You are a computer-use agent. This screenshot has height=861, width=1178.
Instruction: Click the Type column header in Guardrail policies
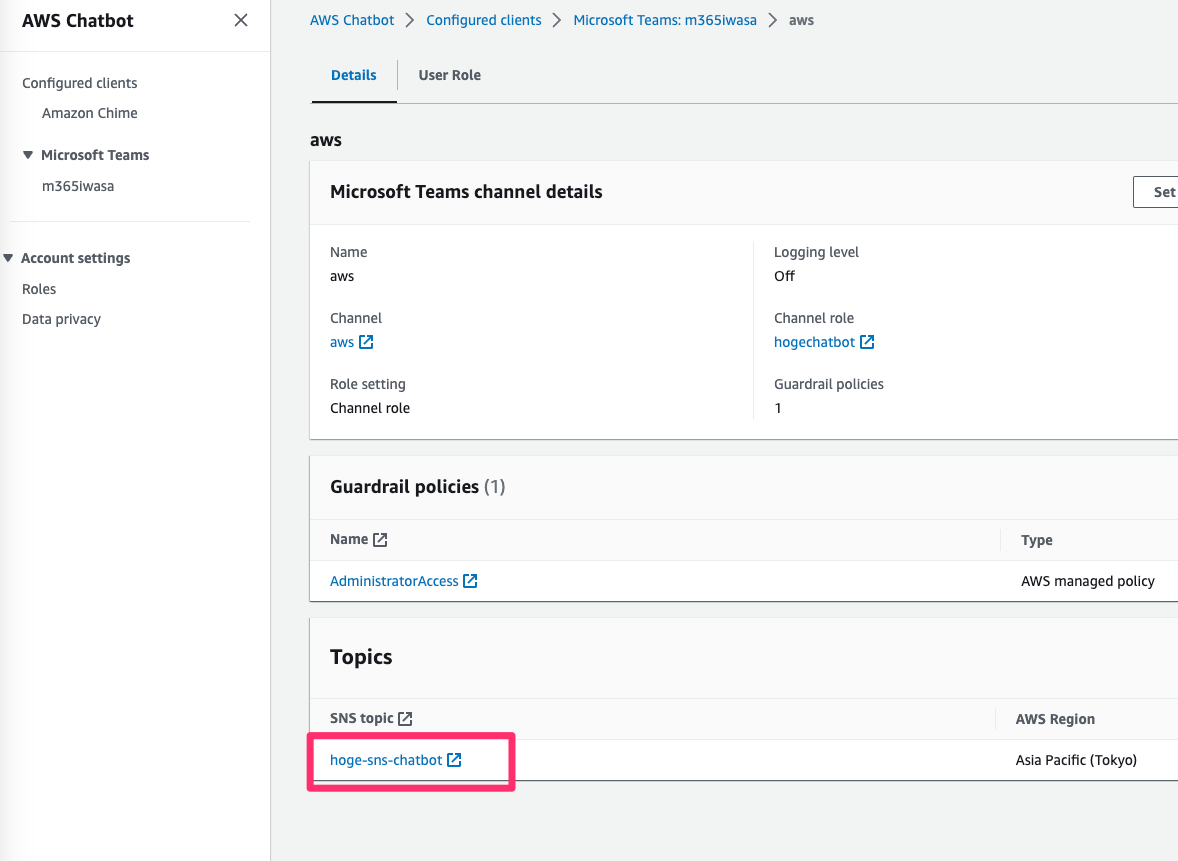pyautogui.click(x=1037, y=539)
